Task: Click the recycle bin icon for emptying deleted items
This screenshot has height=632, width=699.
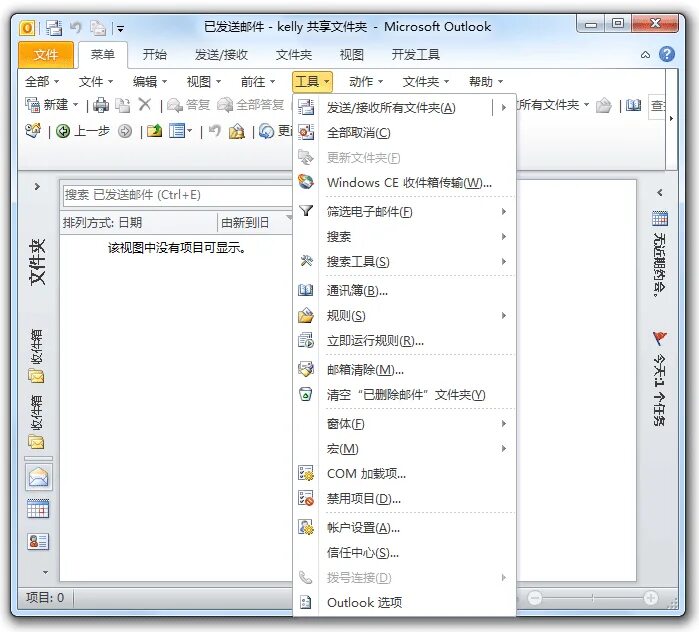Action: [x=306, y=394]
